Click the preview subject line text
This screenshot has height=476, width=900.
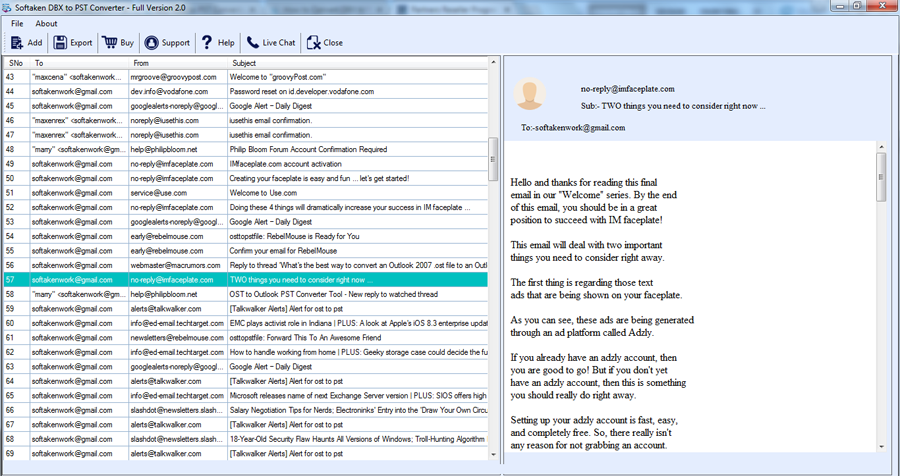pos(673,106)
